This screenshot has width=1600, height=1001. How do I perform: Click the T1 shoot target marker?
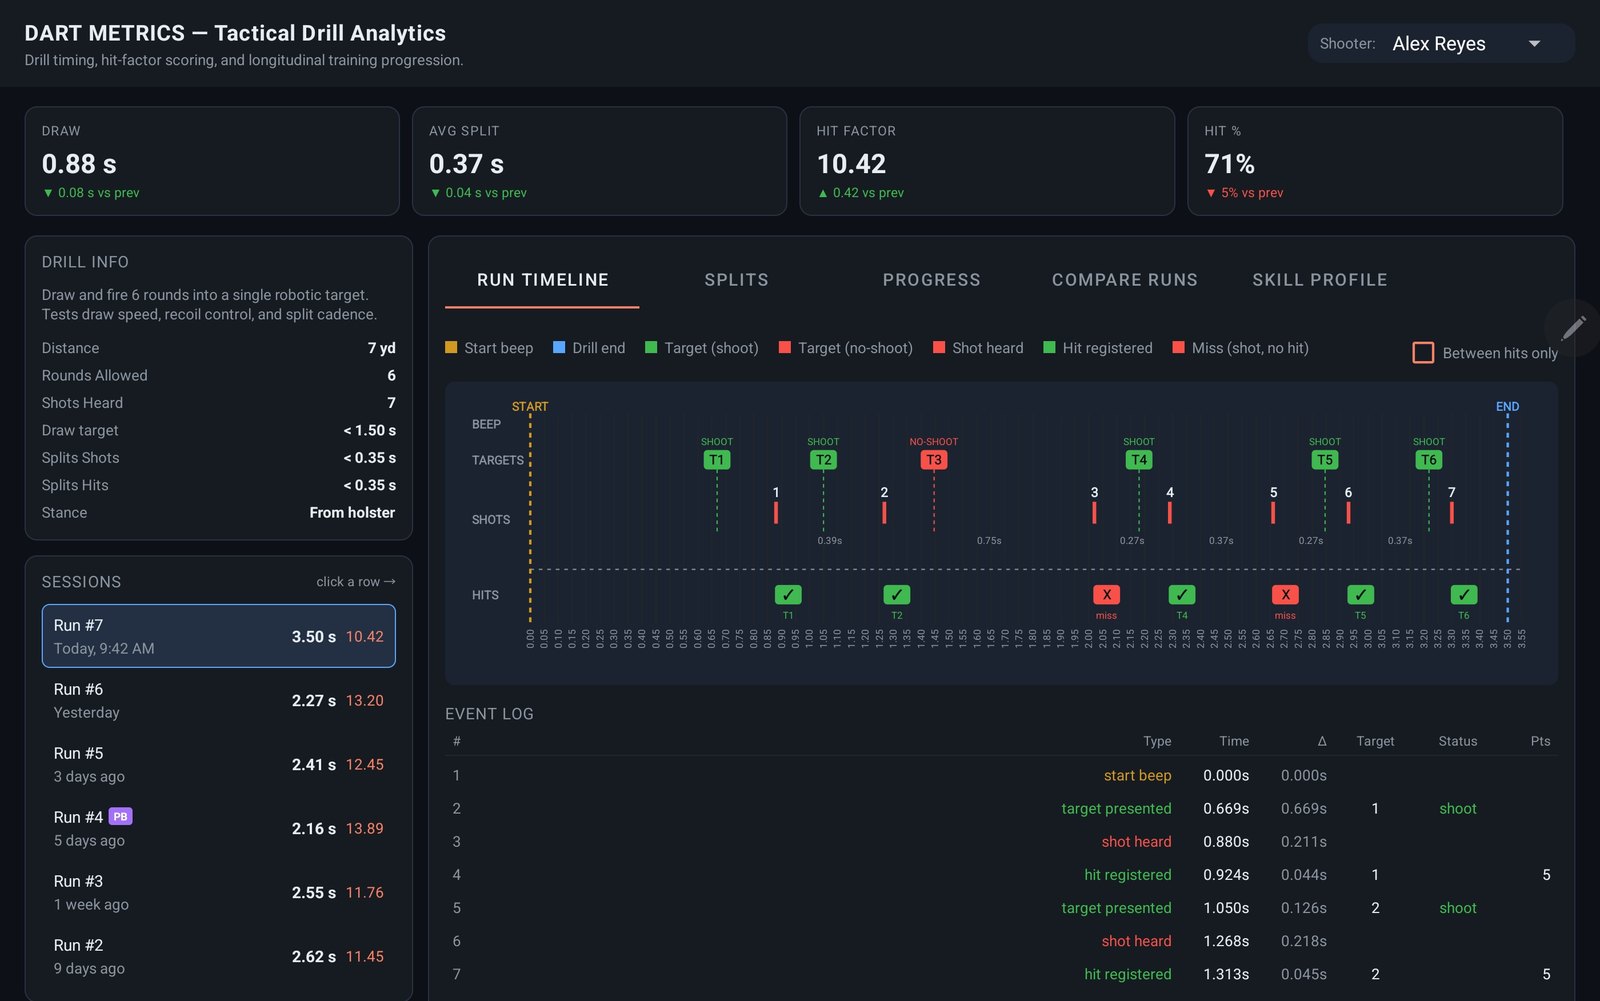(x=716, y=460)
